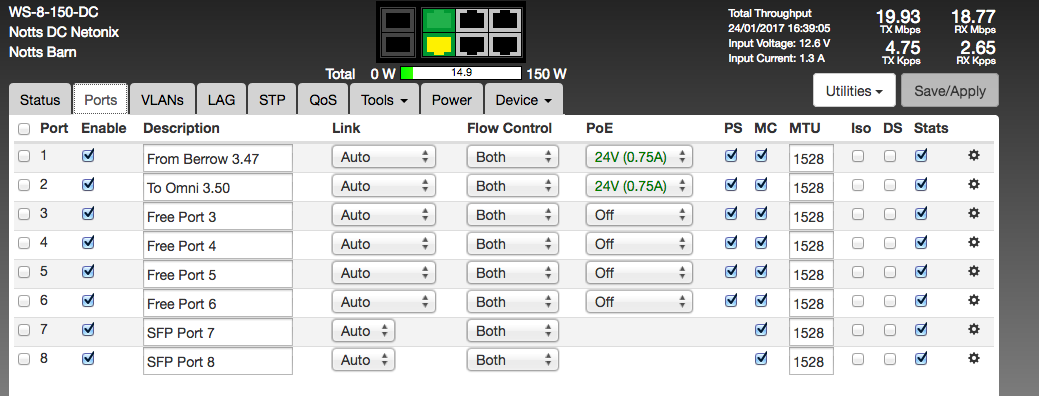Open PoE dropdown for To Omni port 2
The height and width of the screenshot is (396, 1039).
tap(639, 186)
